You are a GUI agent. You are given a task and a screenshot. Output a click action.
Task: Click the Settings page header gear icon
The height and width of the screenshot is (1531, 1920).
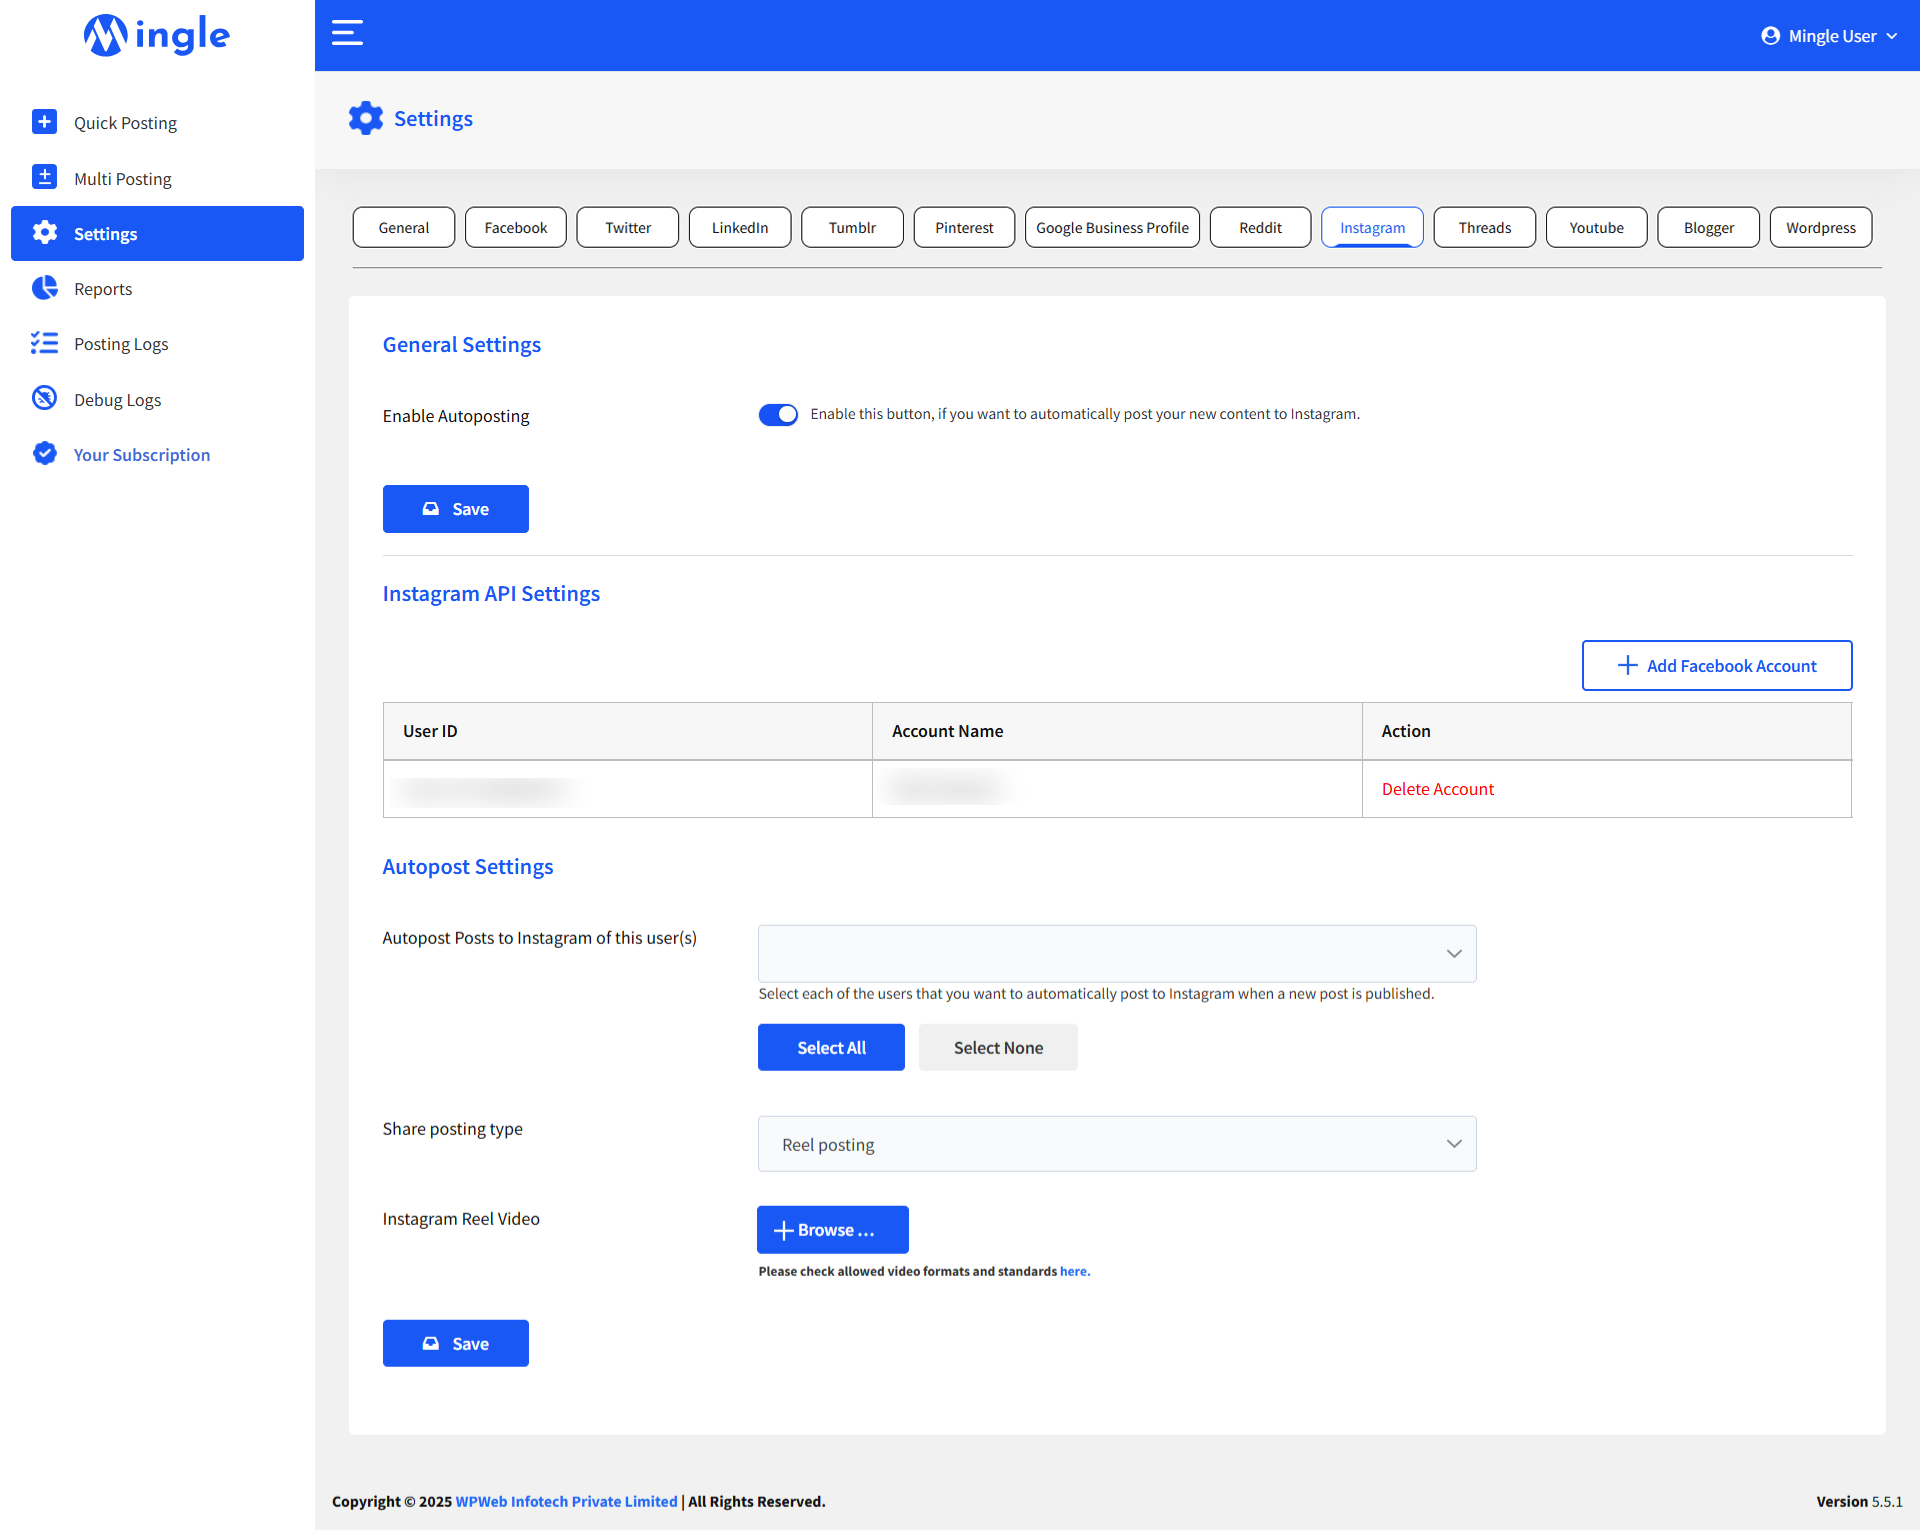(366, 118)
